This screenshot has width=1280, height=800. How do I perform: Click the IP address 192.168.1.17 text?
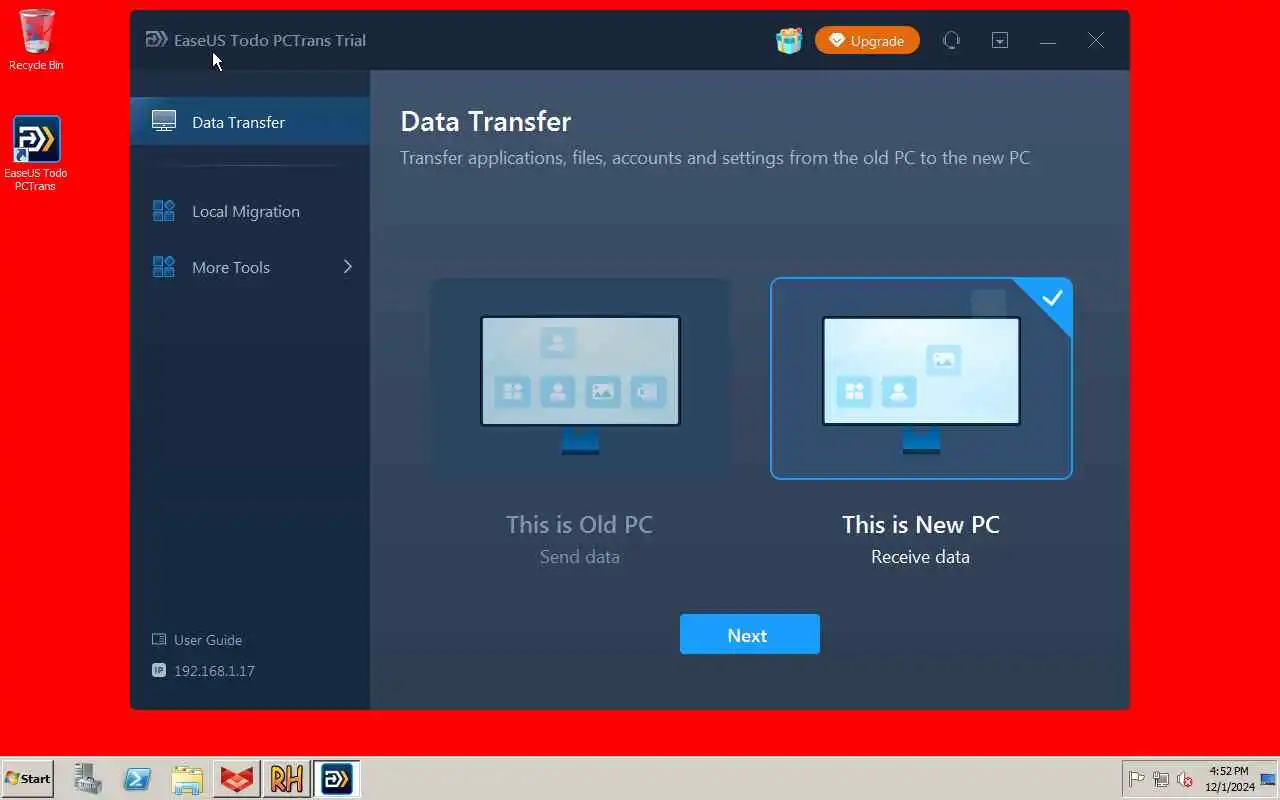(214, 671)
